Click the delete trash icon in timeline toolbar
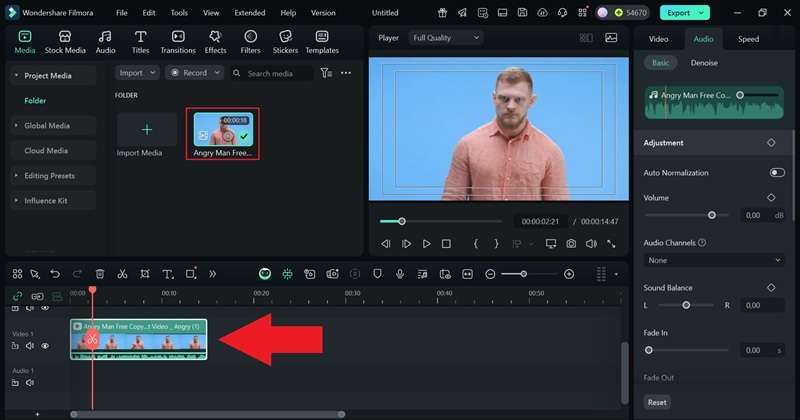The height and width of the screenshot is (420, 800). coord(100,274)
